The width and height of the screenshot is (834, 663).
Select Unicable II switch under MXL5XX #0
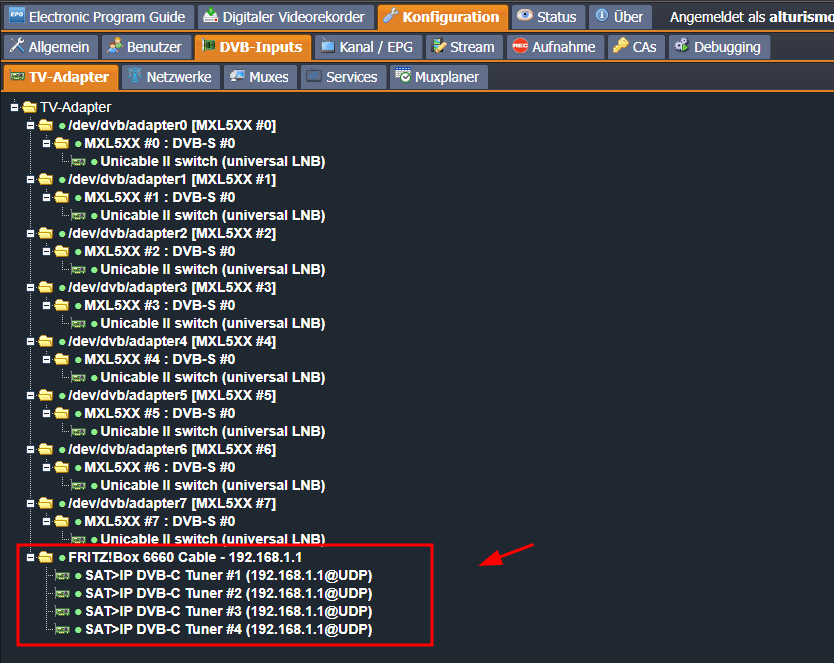213,162
